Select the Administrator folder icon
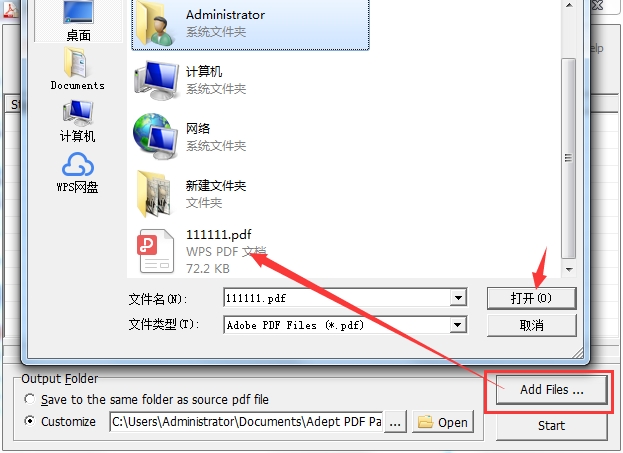The image size is (623, 453). pos(155,23)
